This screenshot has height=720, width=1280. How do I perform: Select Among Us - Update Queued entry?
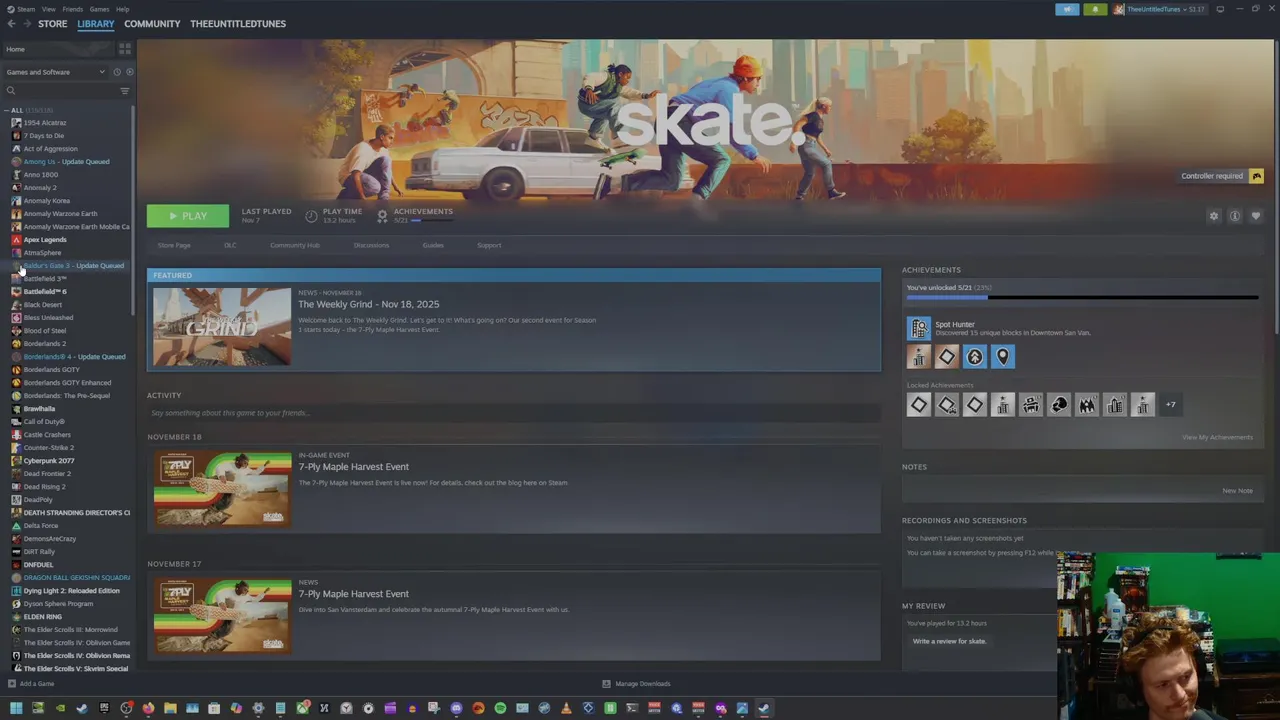pyautogui.click(x=66, y=162)
